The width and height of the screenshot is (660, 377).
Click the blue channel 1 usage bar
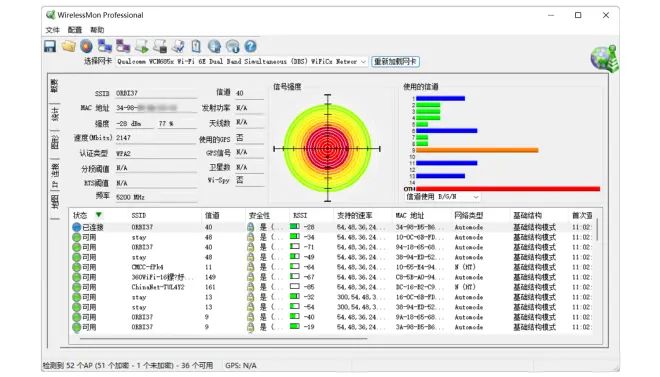[440, 98]
